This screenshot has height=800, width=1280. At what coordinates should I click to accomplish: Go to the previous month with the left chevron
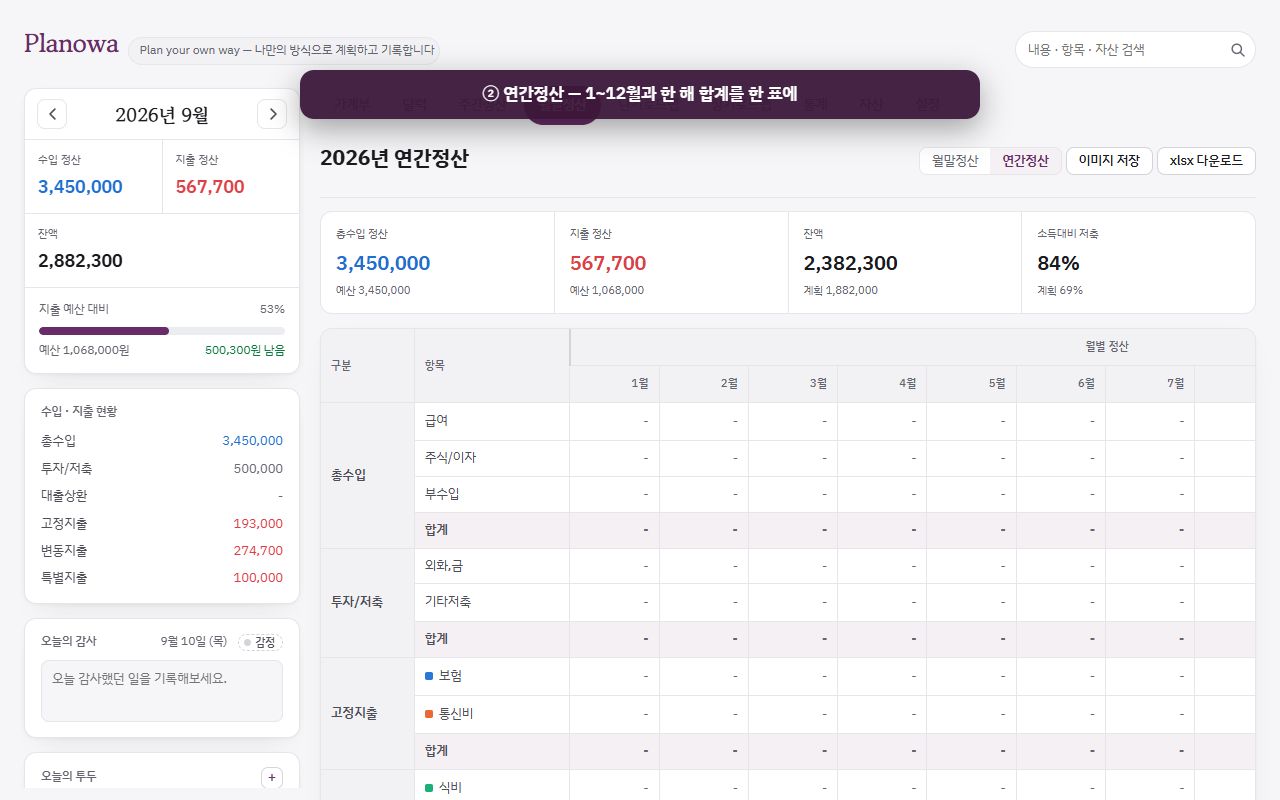52,114
